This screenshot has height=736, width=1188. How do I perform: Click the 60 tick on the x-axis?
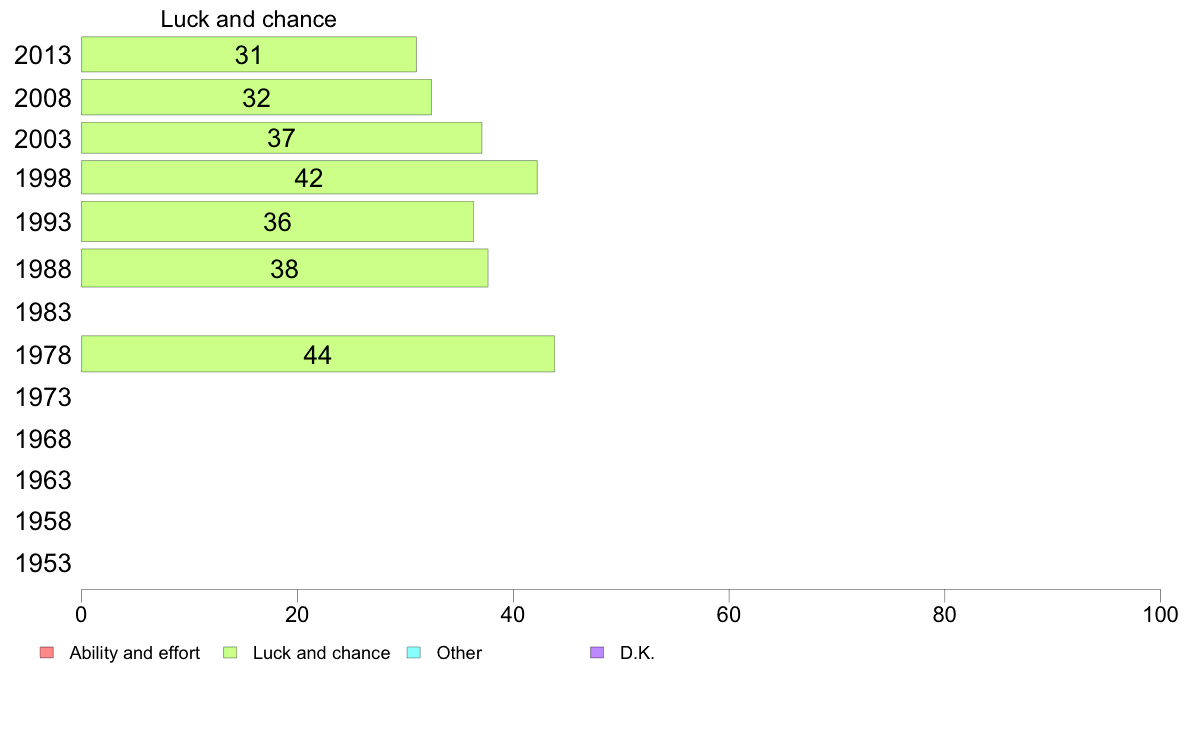click(x=729, y=614)
